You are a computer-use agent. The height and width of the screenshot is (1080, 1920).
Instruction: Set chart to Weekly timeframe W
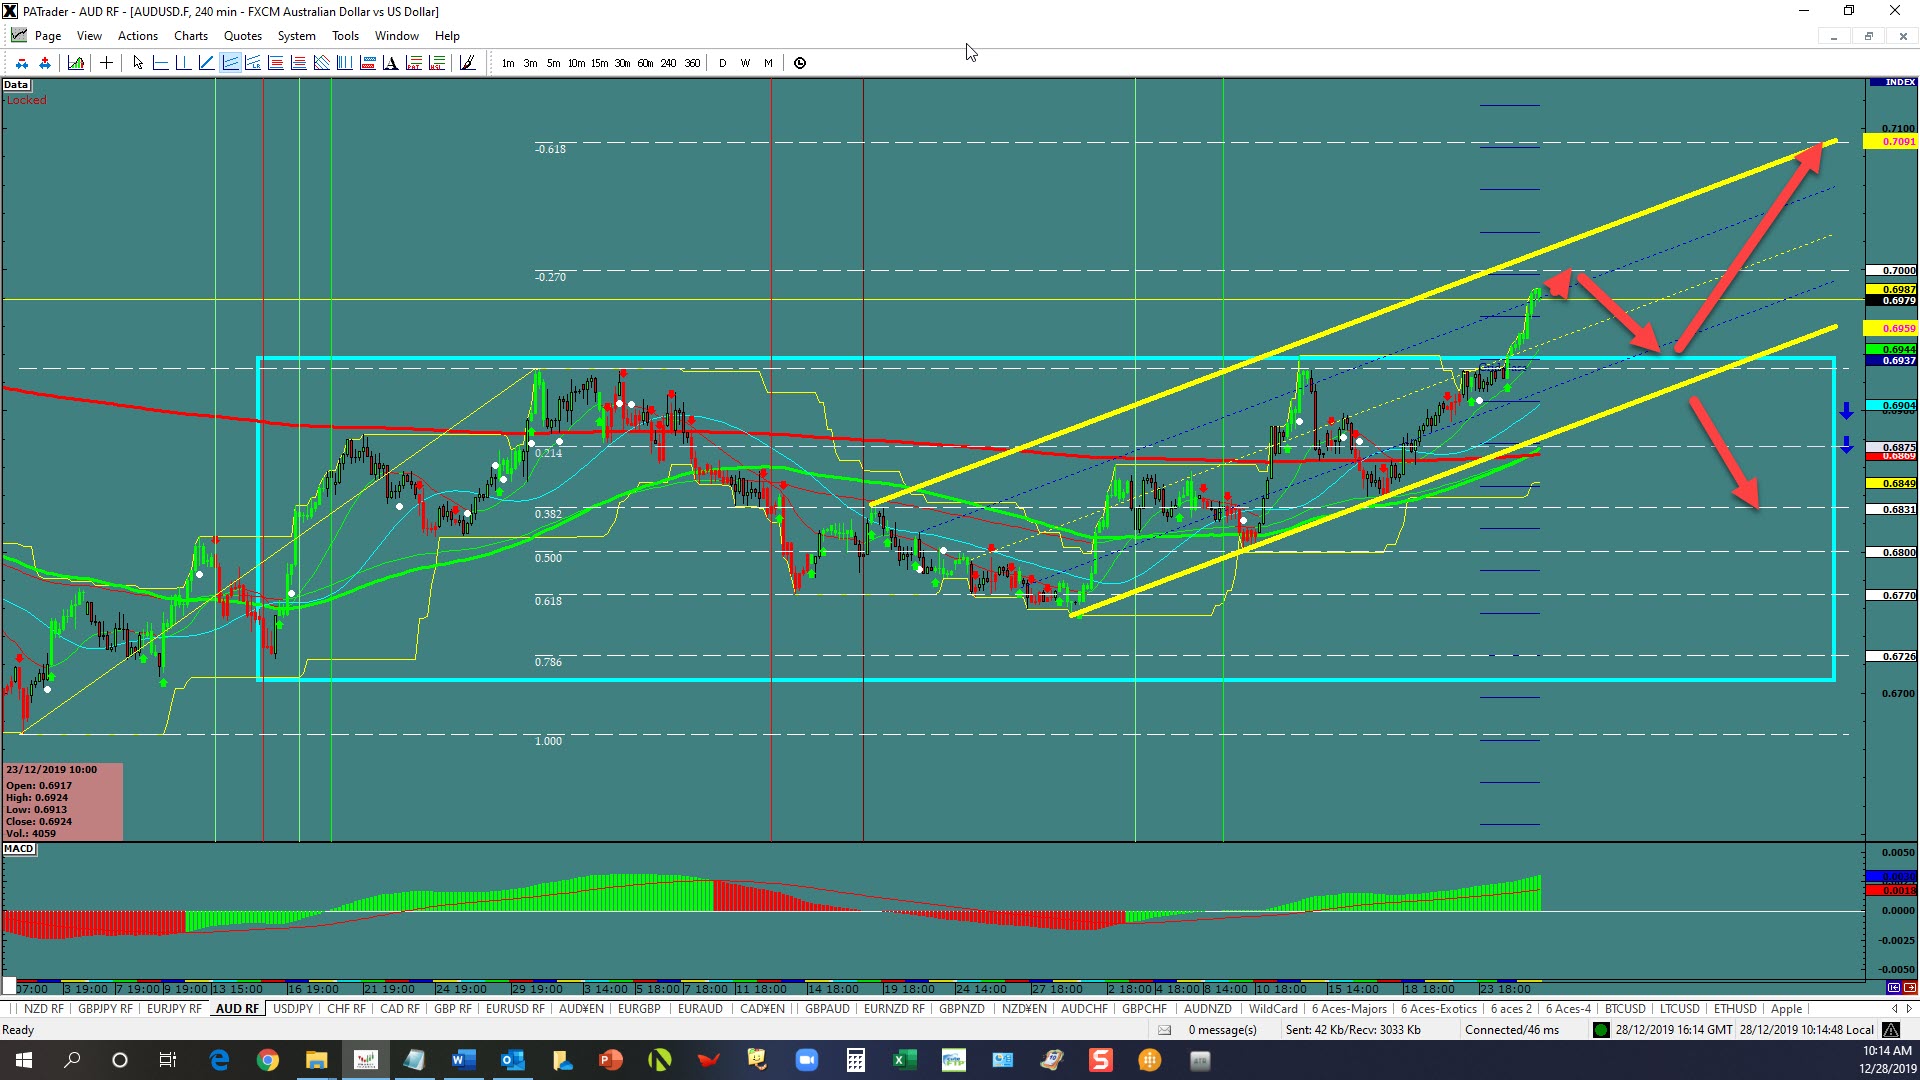click(x=745, y=63)
